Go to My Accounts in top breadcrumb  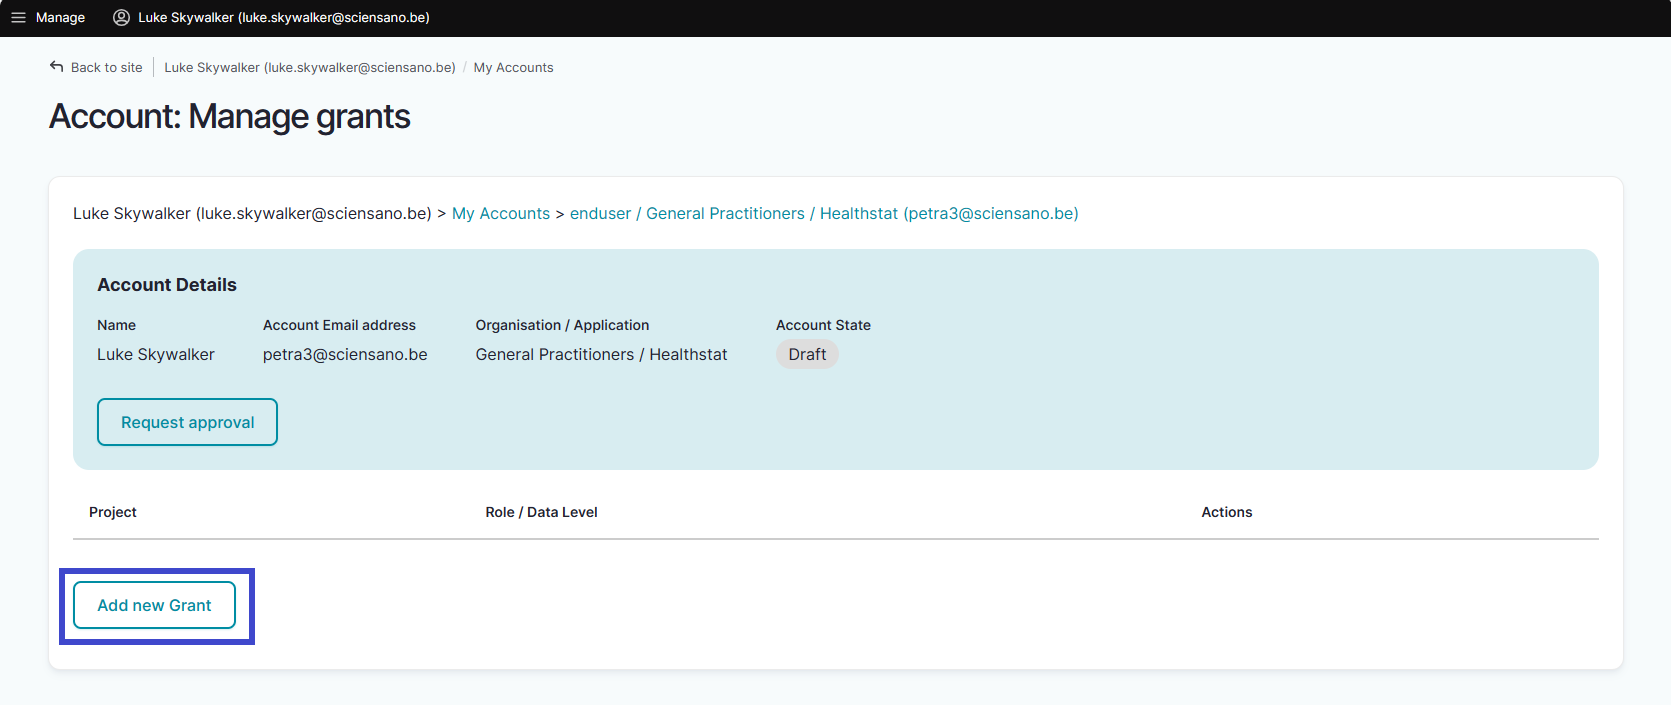(x=513, y=68)
